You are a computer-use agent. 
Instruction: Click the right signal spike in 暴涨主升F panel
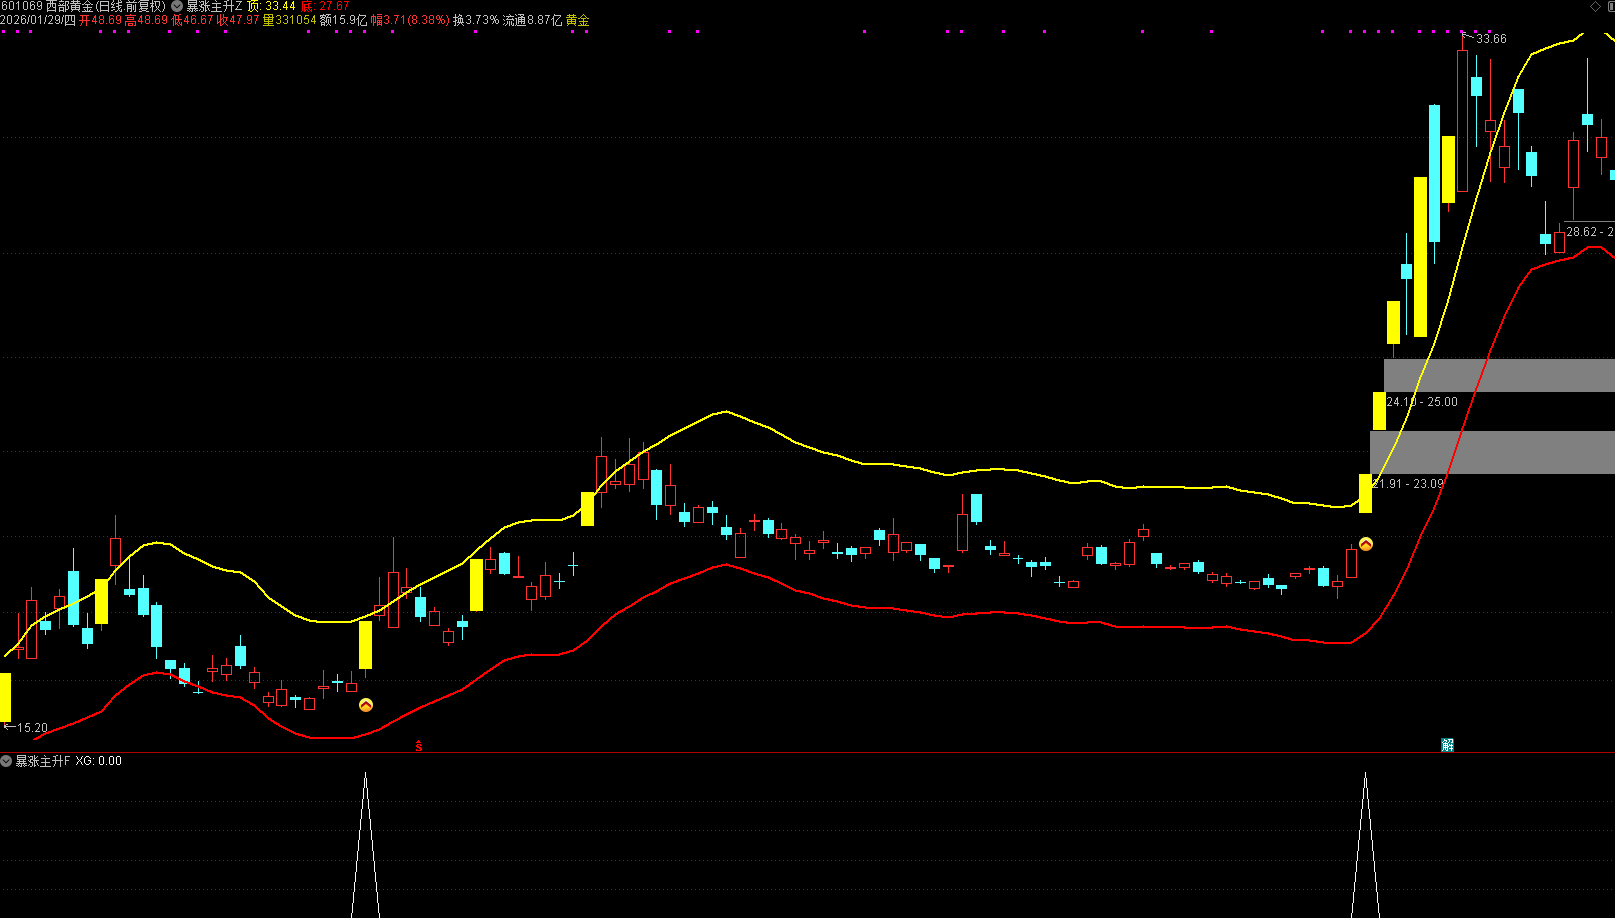pyautogui.click(x=1365, y=844)
